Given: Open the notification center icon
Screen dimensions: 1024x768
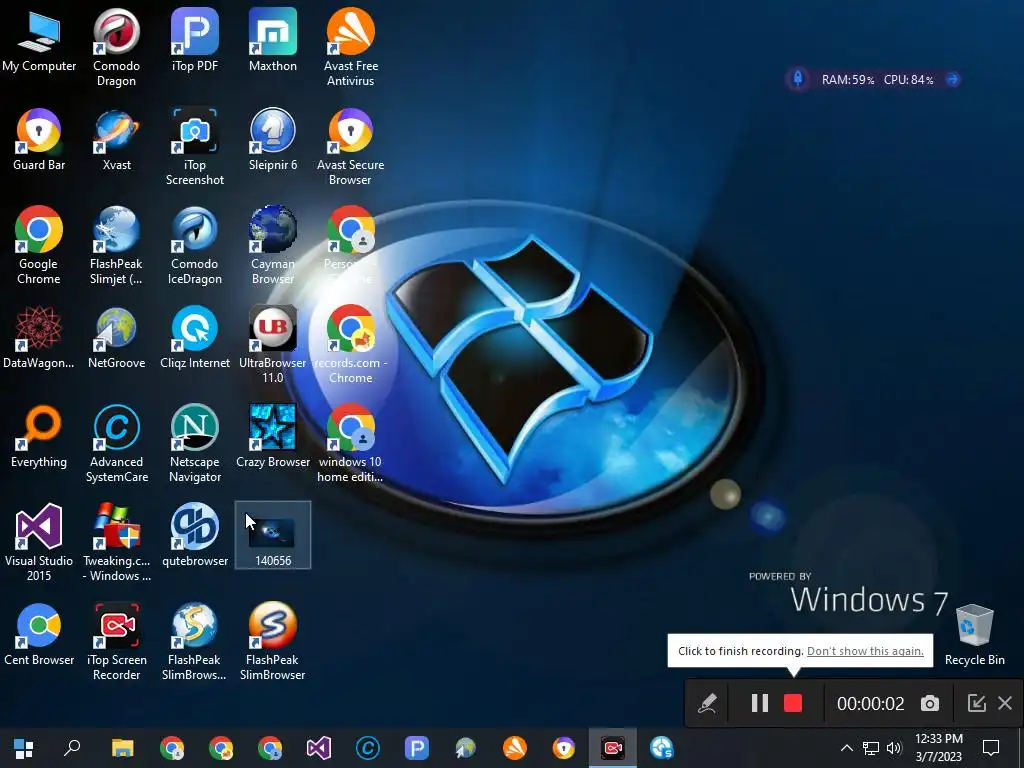Looking at the screenshot, I should pos(991,748).
